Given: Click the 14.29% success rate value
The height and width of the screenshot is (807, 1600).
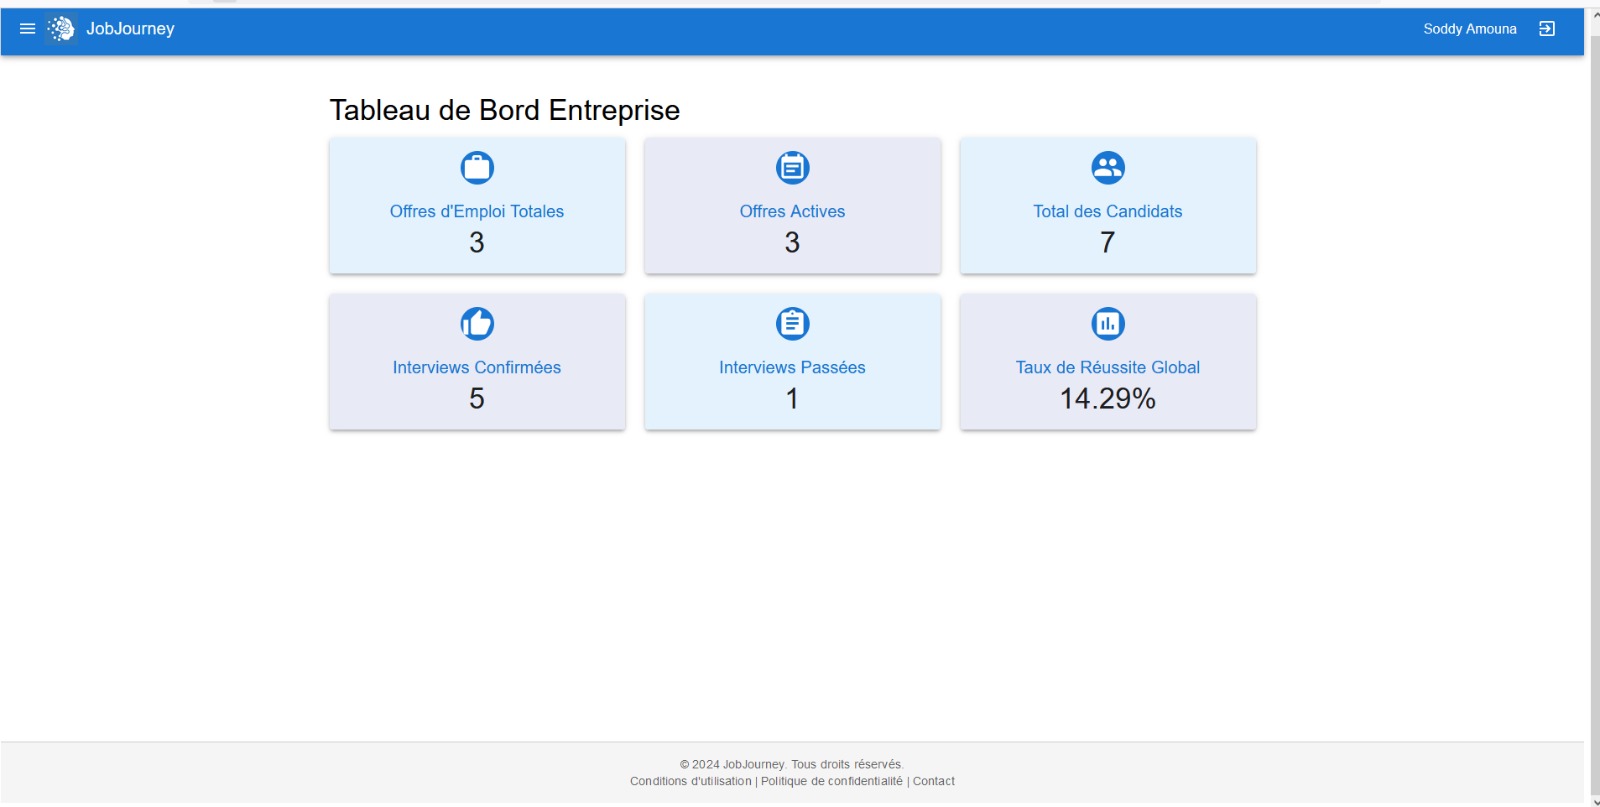Looking at the screenshot, I should [x=1107, y=399].
